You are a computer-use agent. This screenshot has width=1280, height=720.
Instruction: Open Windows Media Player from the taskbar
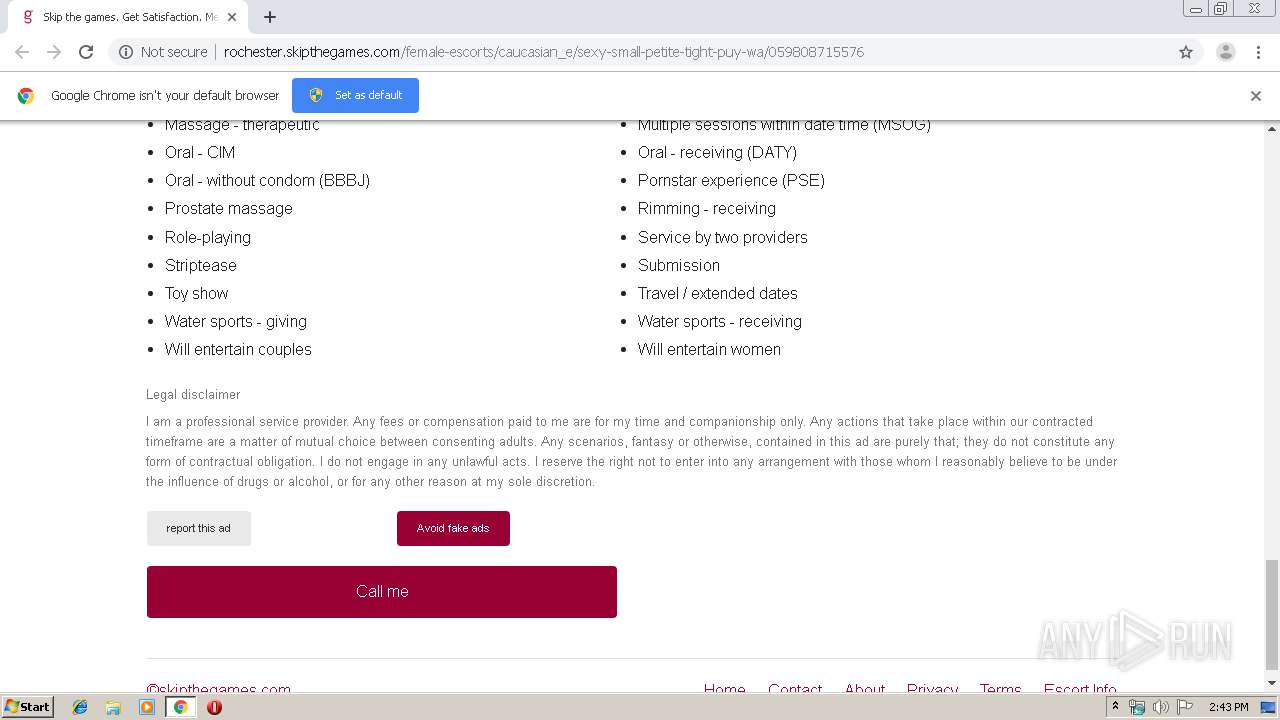[x=147, y=707]
